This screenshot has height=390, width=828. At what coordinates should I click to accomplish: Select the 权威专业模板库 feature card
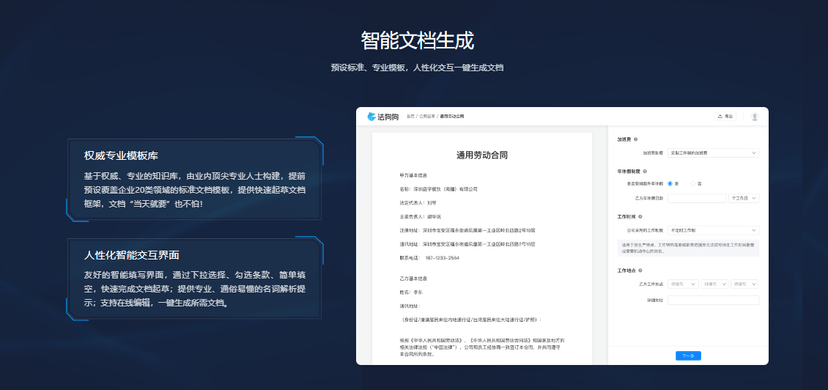pos(195,179)
